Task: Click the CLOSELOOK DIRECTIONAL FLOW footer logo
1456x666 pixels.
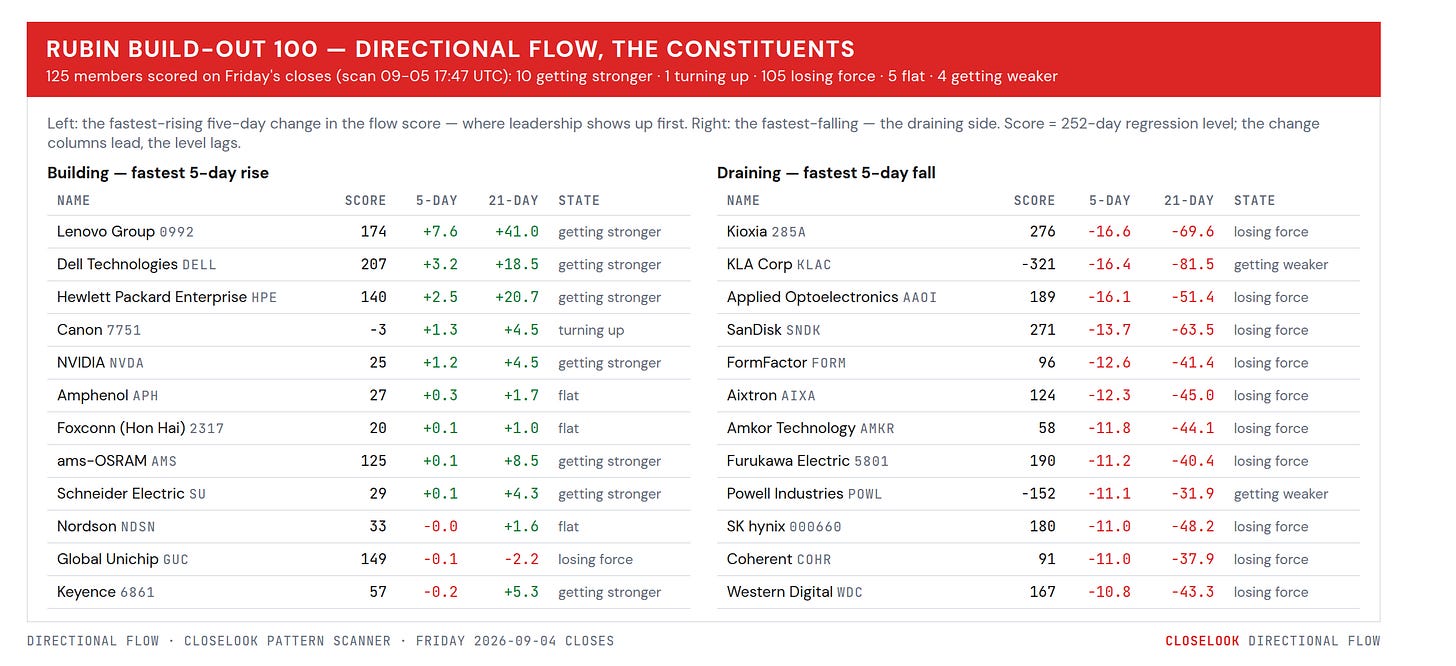Action: 1272,641
